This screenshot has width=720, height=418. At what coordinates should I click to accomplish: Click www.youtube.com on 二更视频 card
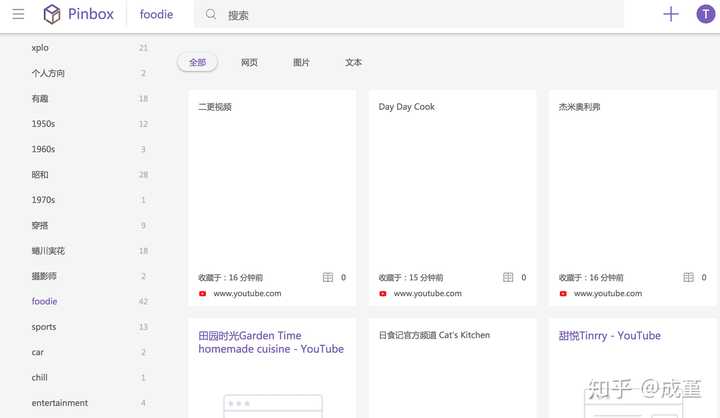248,294
